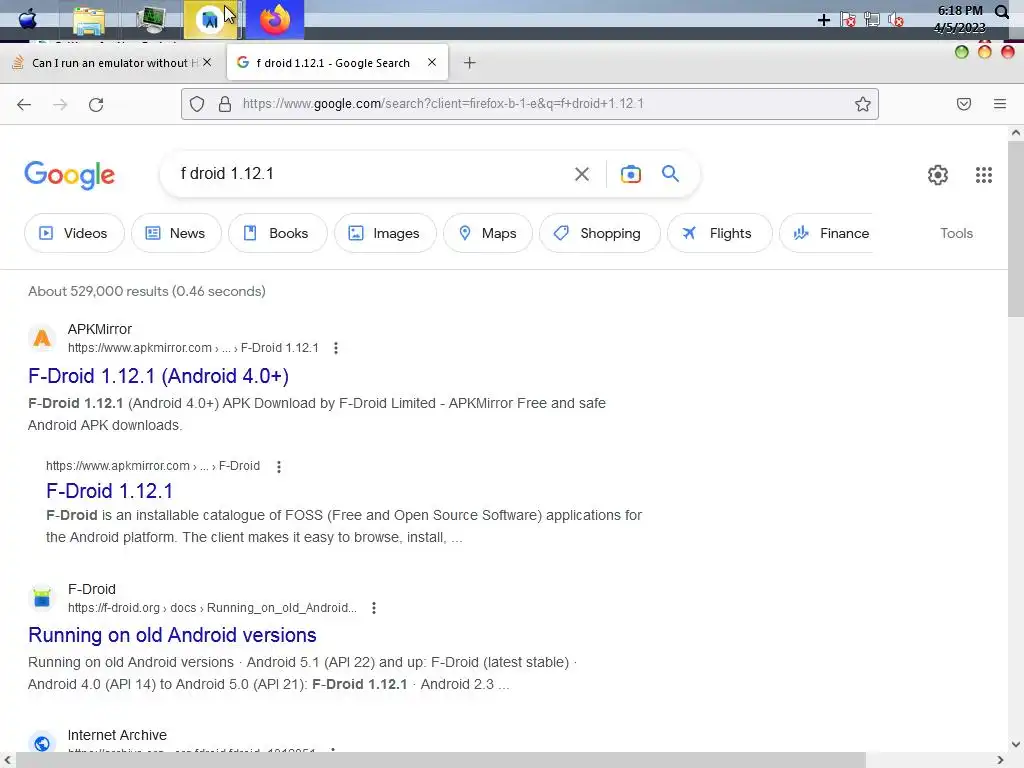Open the network tray icon

[x=872, y=20]
